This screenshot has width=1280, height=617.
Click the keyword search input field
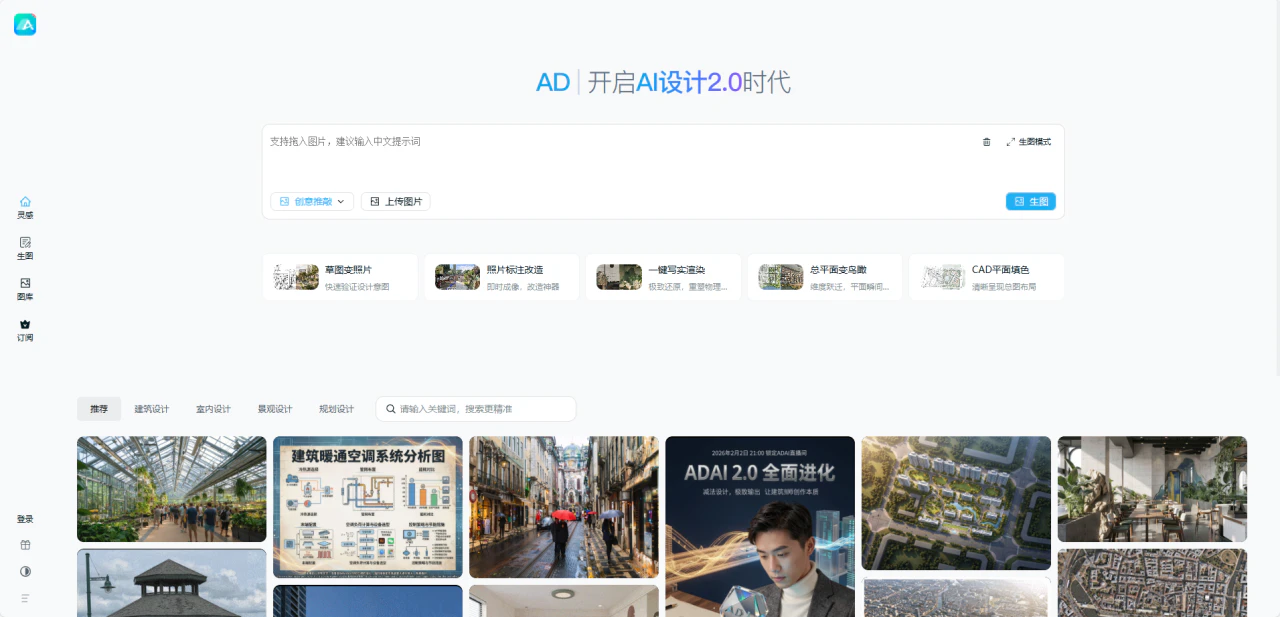coord(475,409)
